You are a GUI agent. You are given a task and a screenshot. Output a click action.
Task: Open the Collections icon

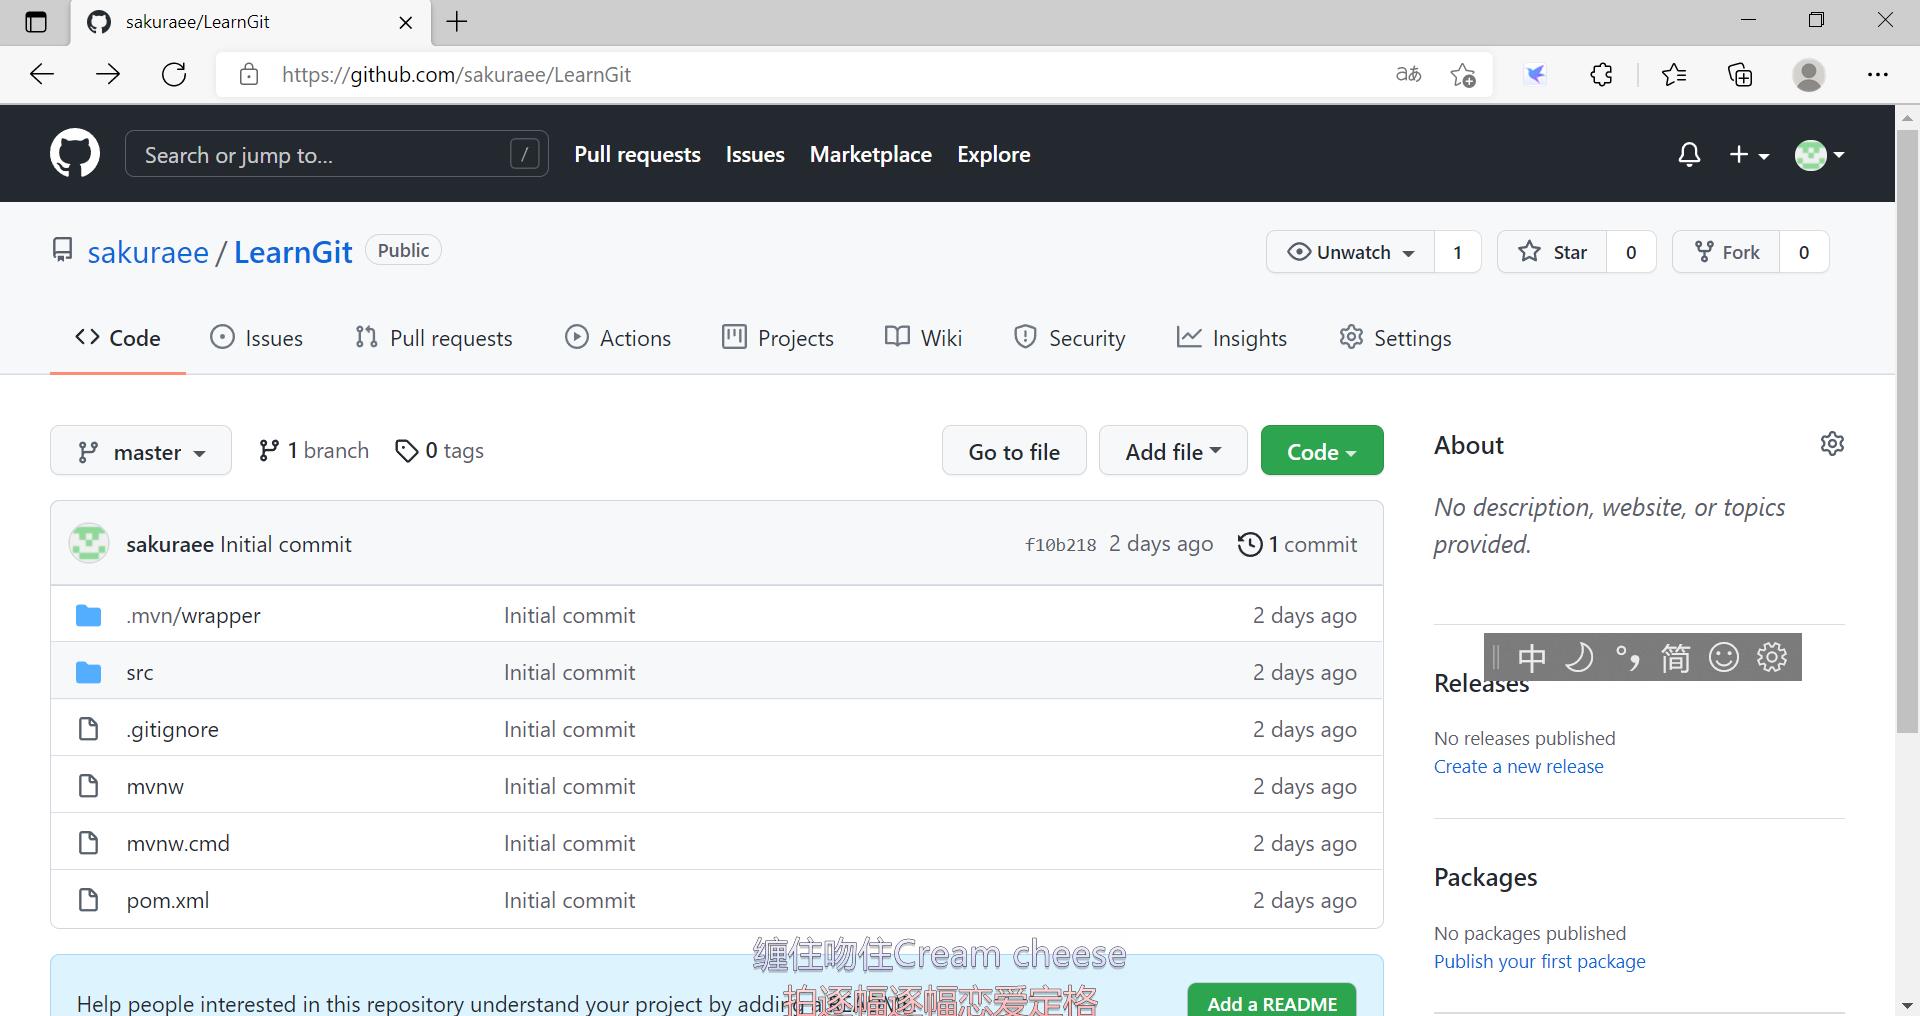tap(1740, 74)
